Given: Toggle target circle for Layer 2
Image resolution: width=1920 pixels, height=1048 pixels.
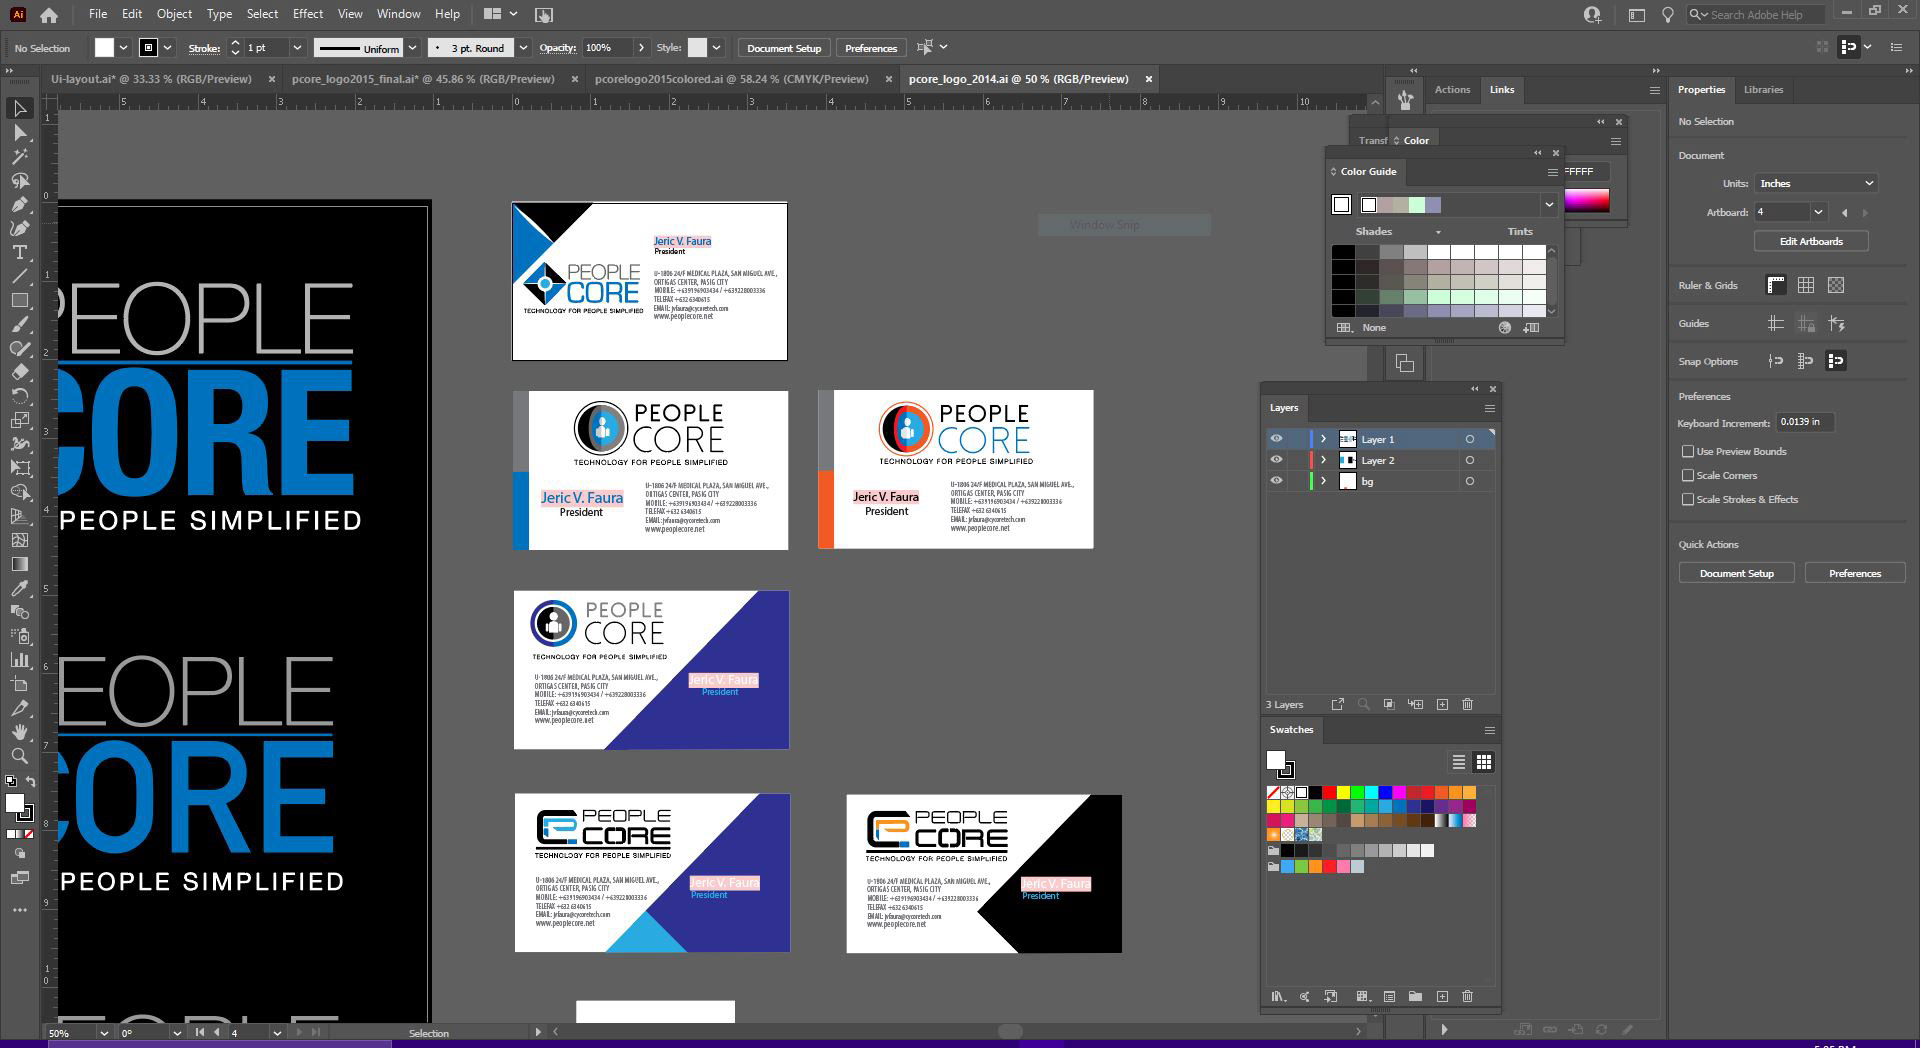Looking at the screenshot, I should point(1469,460).
